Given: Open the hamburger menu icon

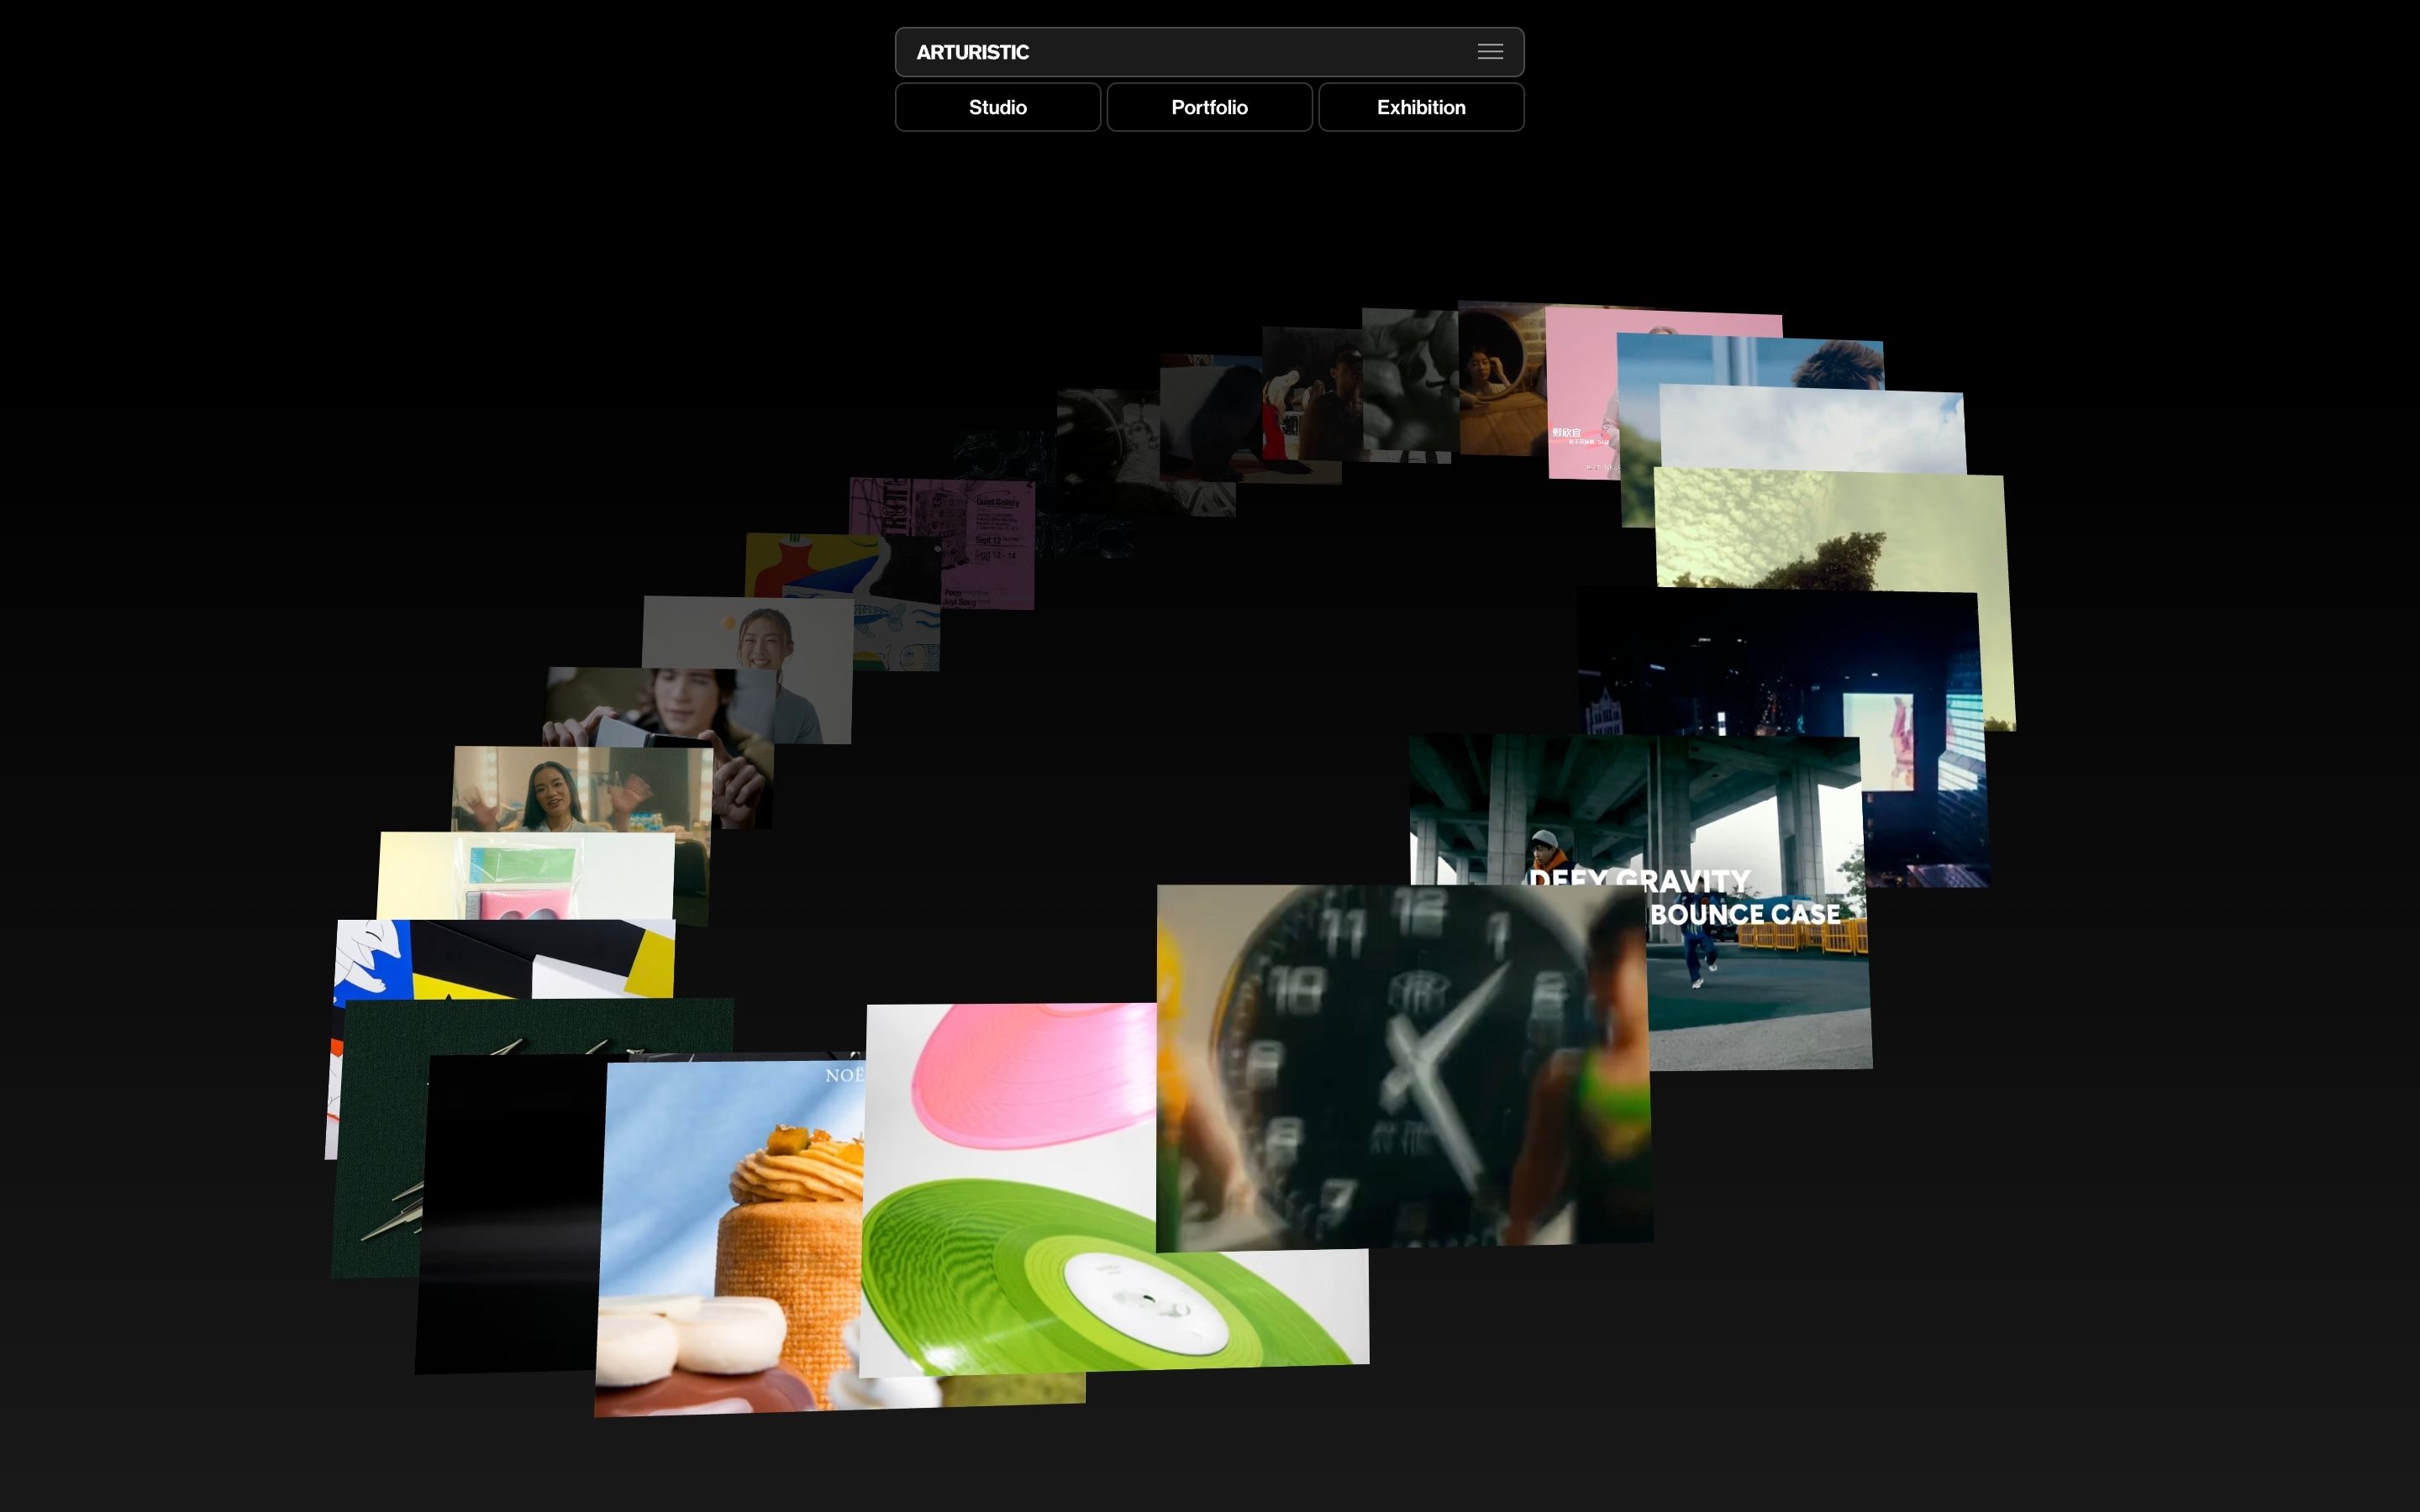Looking at the screenshot, I should pyautogui.click(x=1490, y=52).
